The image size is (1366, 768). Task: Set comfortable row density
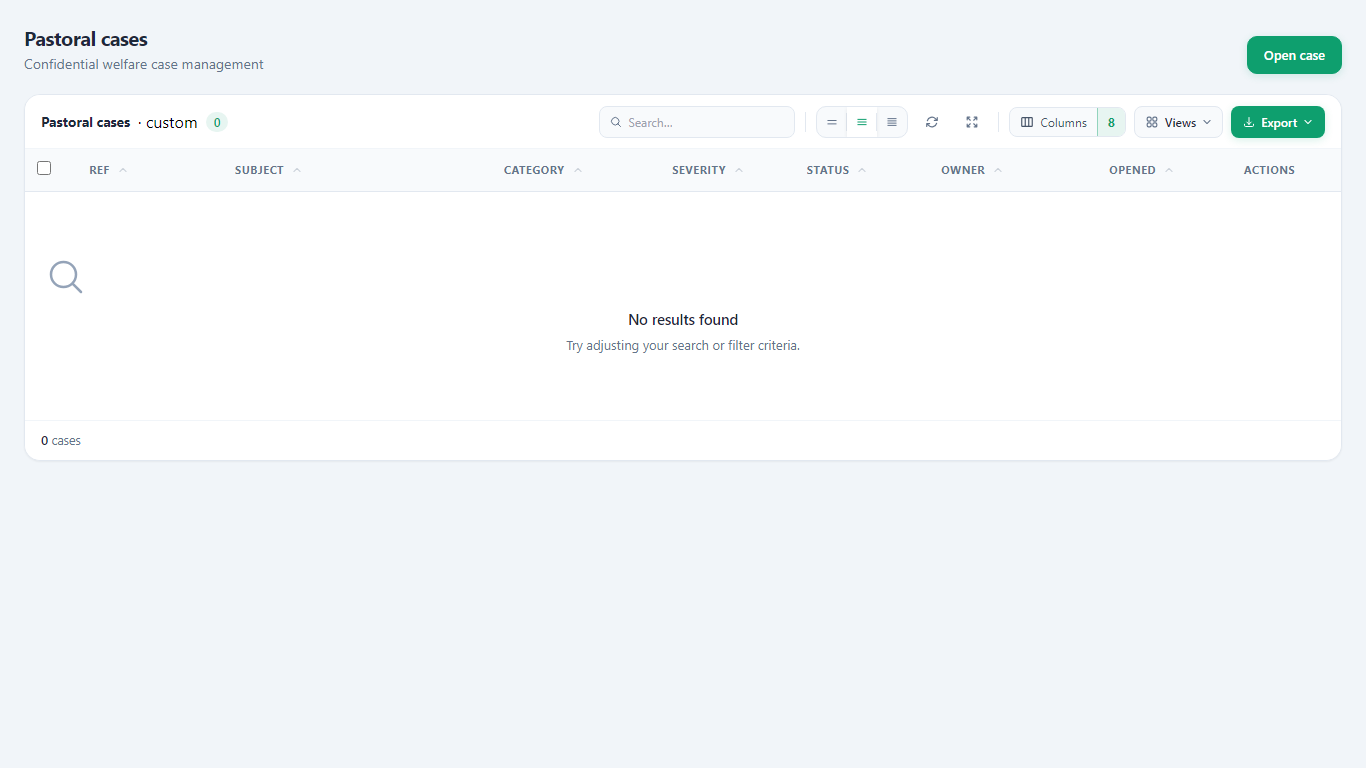click(892, 122)
